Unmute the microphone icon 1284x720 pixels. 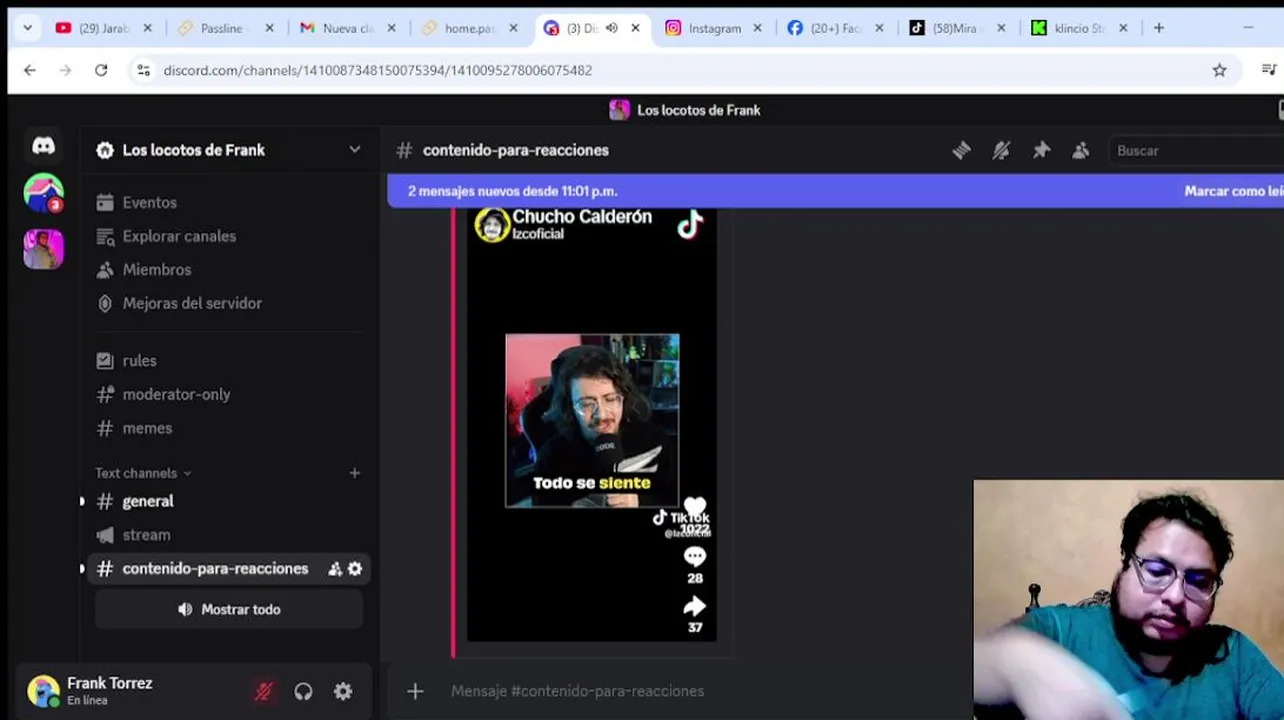coord(264,691)
